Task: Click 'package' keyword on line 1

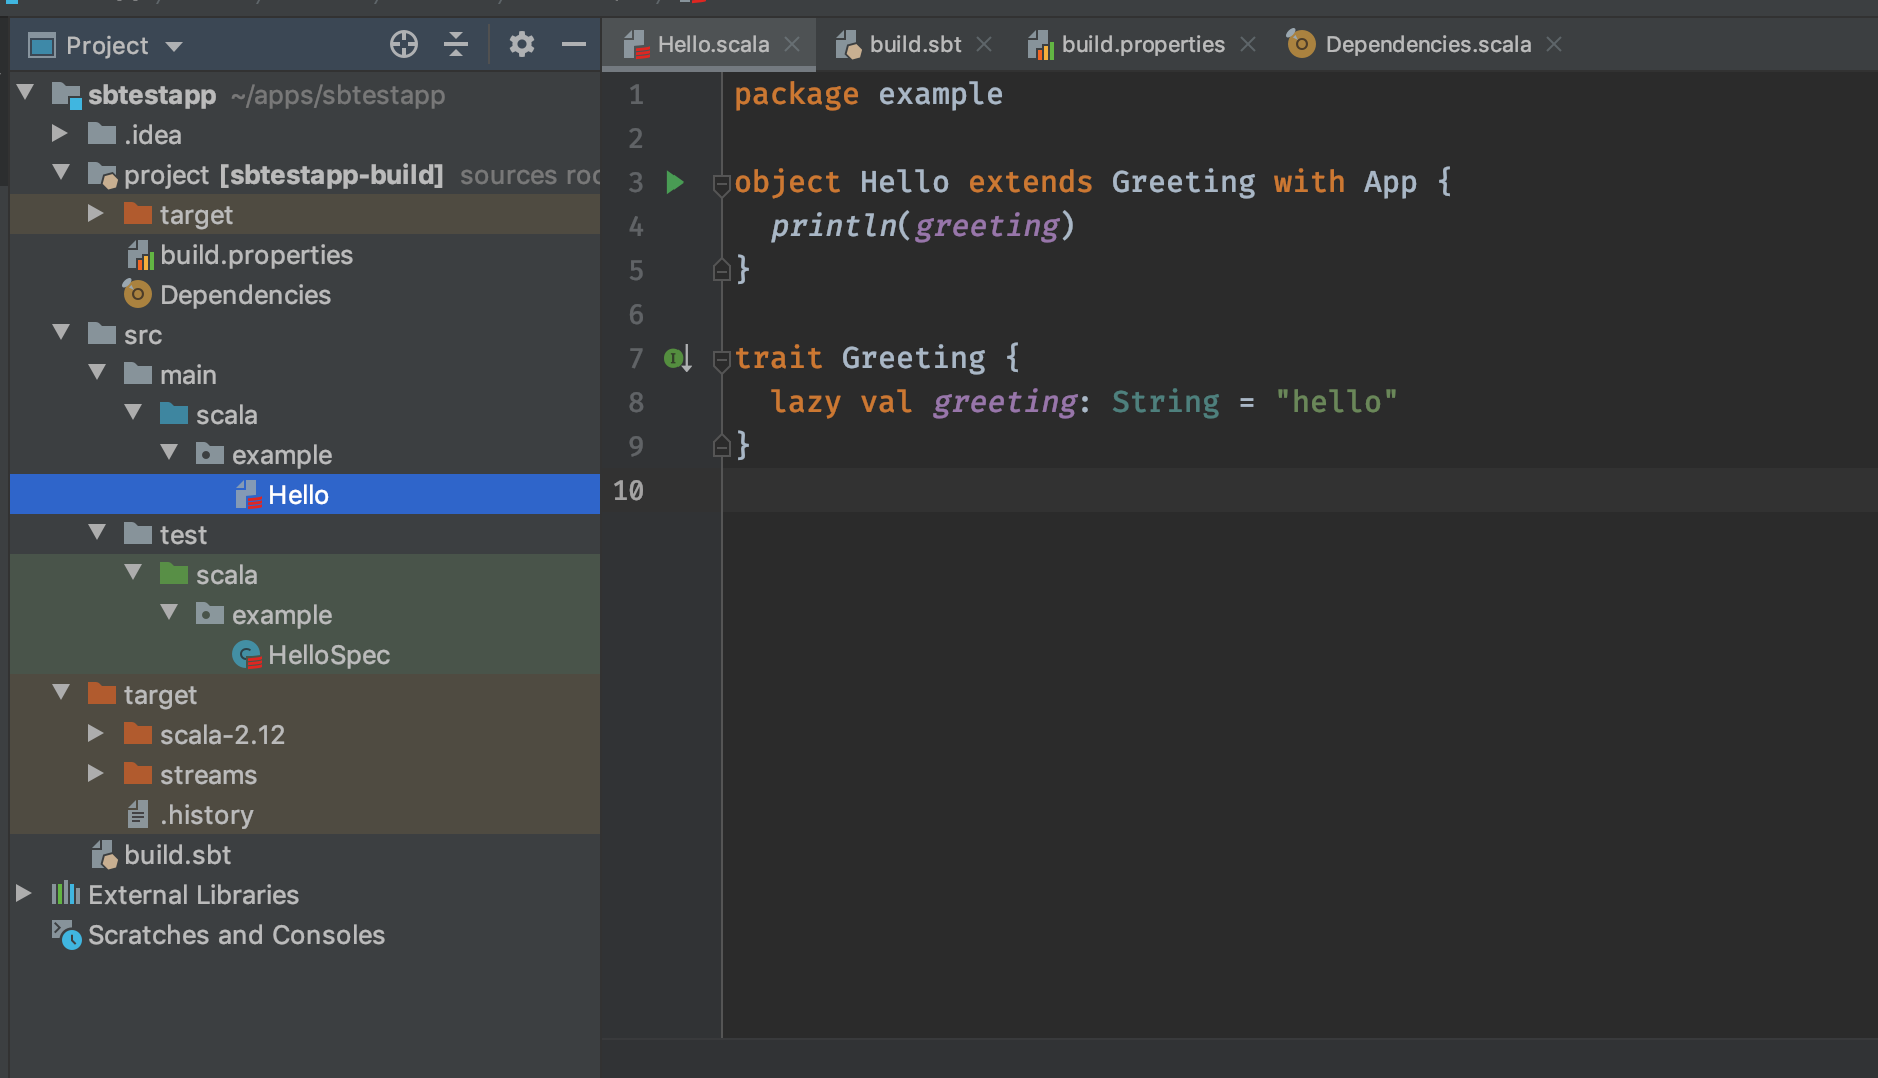Action: pos(796,95)
